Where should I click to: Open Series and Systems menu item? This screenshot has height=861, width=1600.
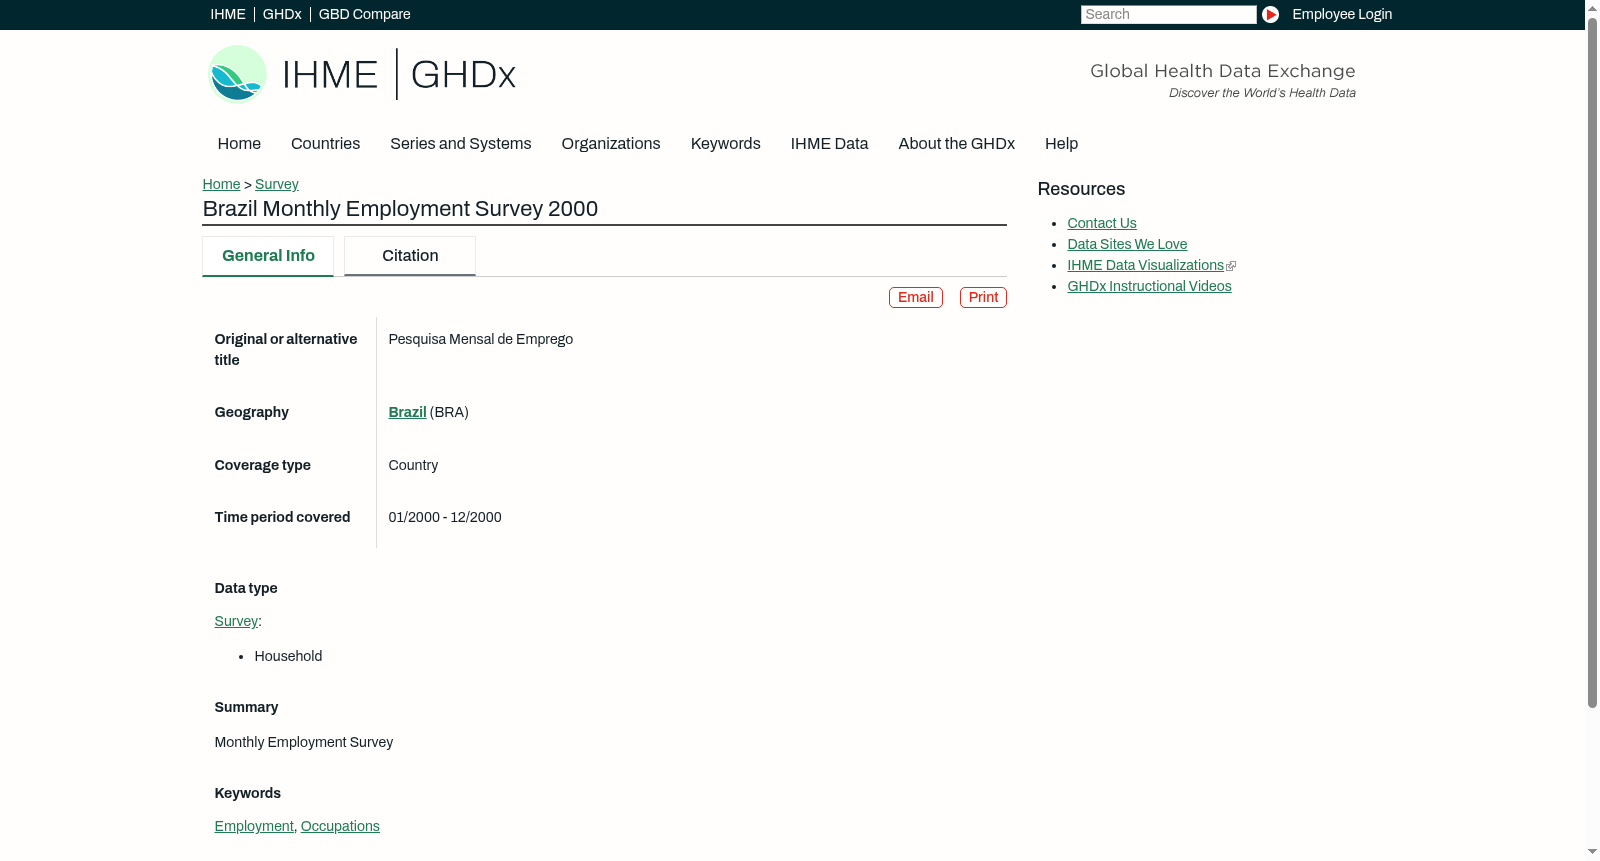tap(460, 144)
